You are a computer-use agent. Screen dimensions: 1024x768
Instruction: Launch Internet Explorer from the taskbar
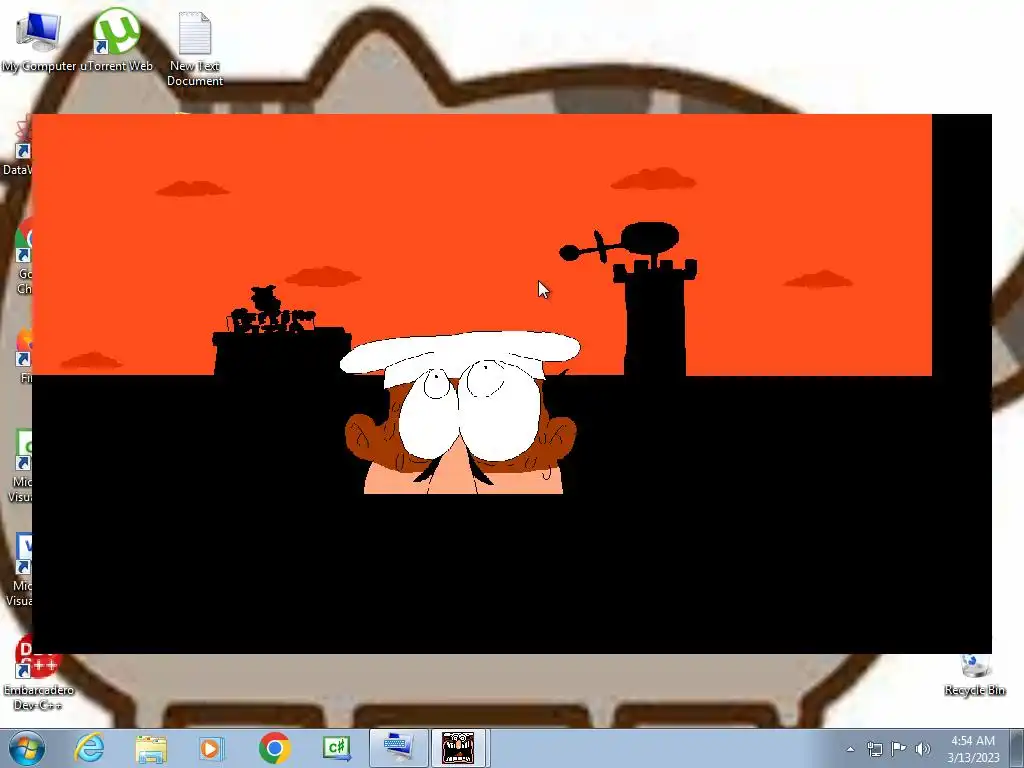89,748
